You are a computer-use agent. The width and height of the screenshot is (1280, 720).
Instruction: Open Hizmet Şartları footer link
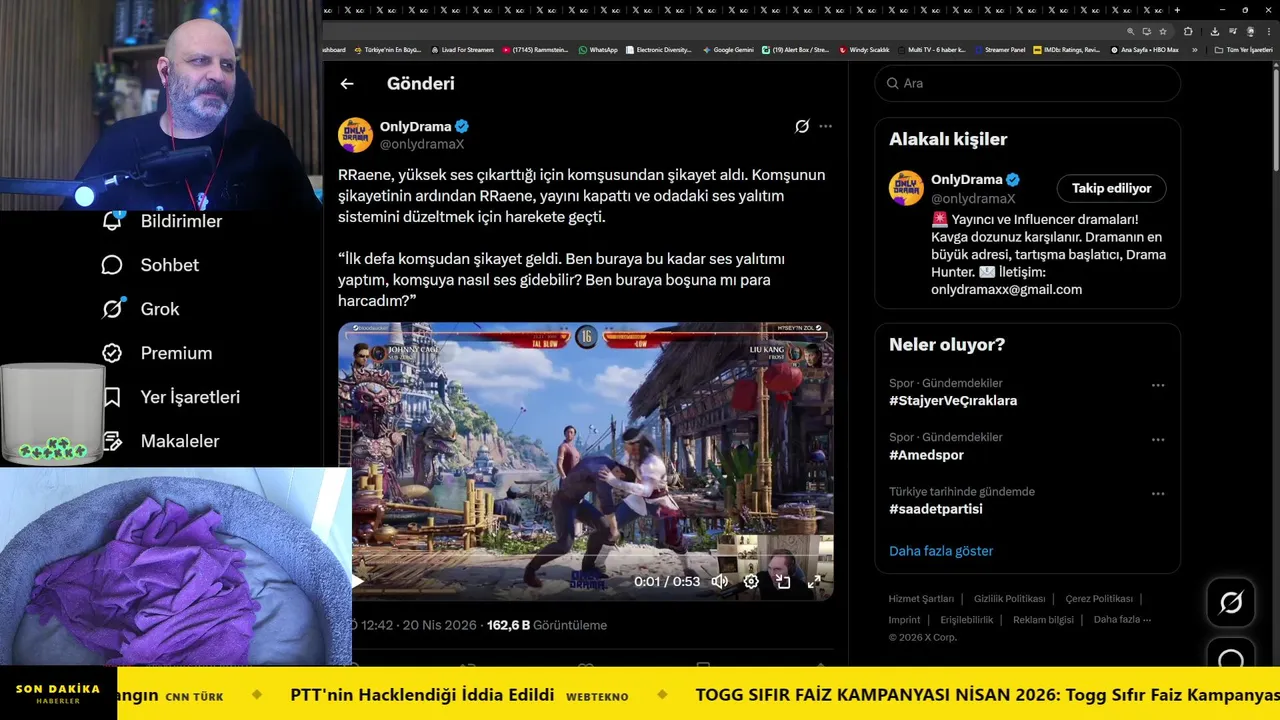(921, 599)
